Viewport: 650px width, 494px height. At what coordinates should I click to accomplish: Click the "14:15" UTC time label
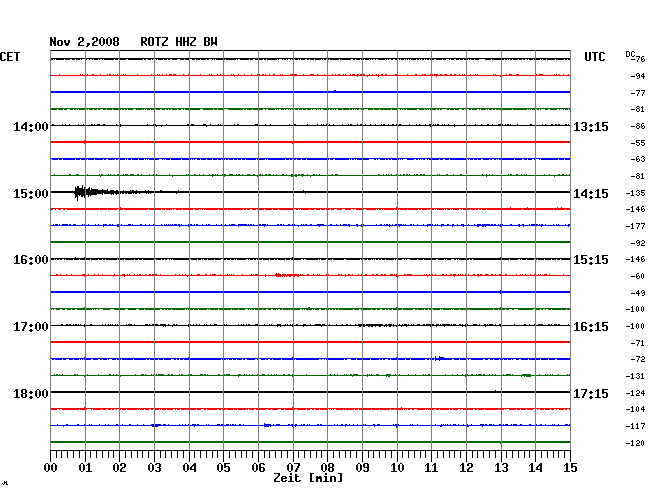(x=591, y=194)
